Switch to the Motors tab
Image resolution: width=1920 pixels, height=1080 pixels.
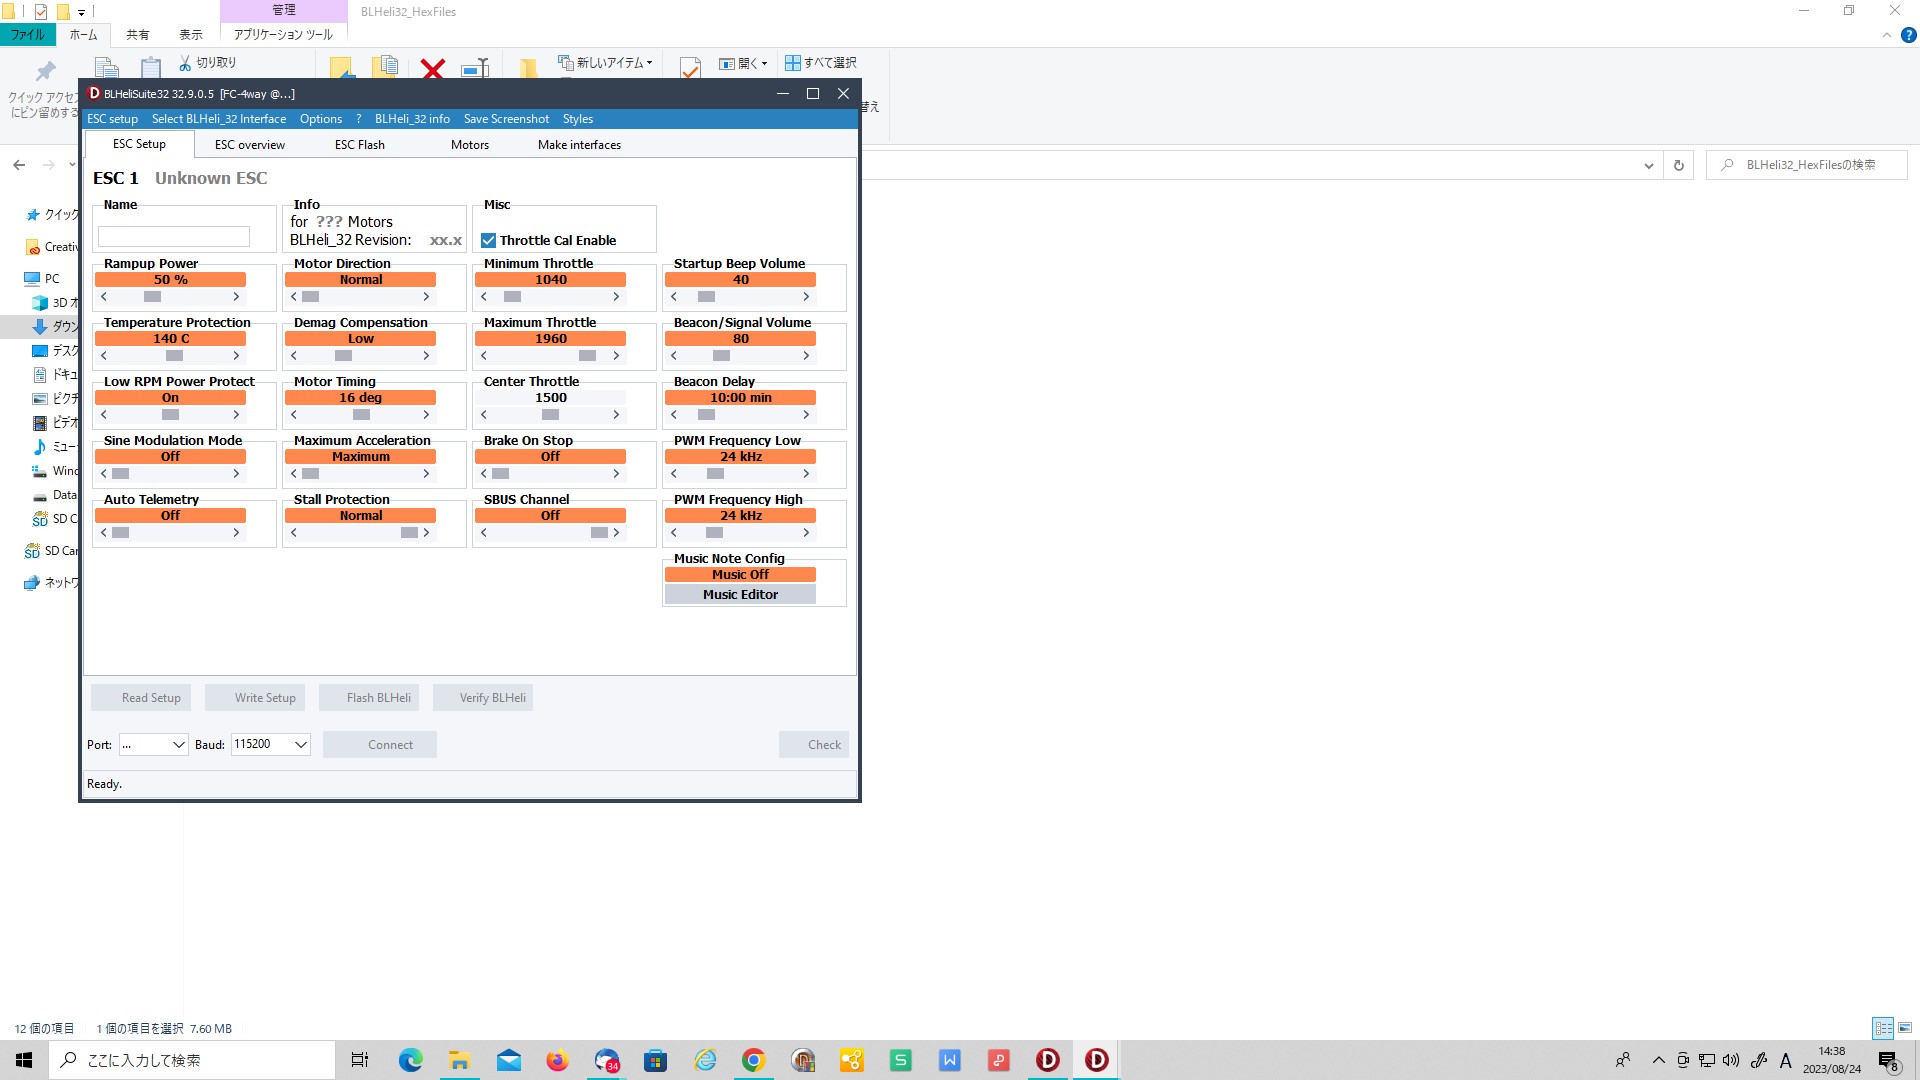(x=470, y=145)
